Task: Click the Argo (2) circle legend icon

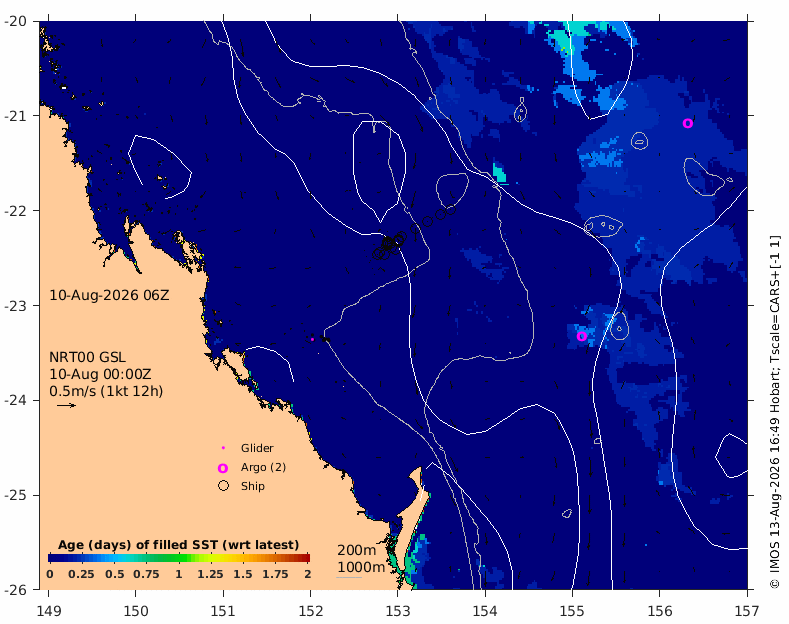Action: click(x=223, y=468)
